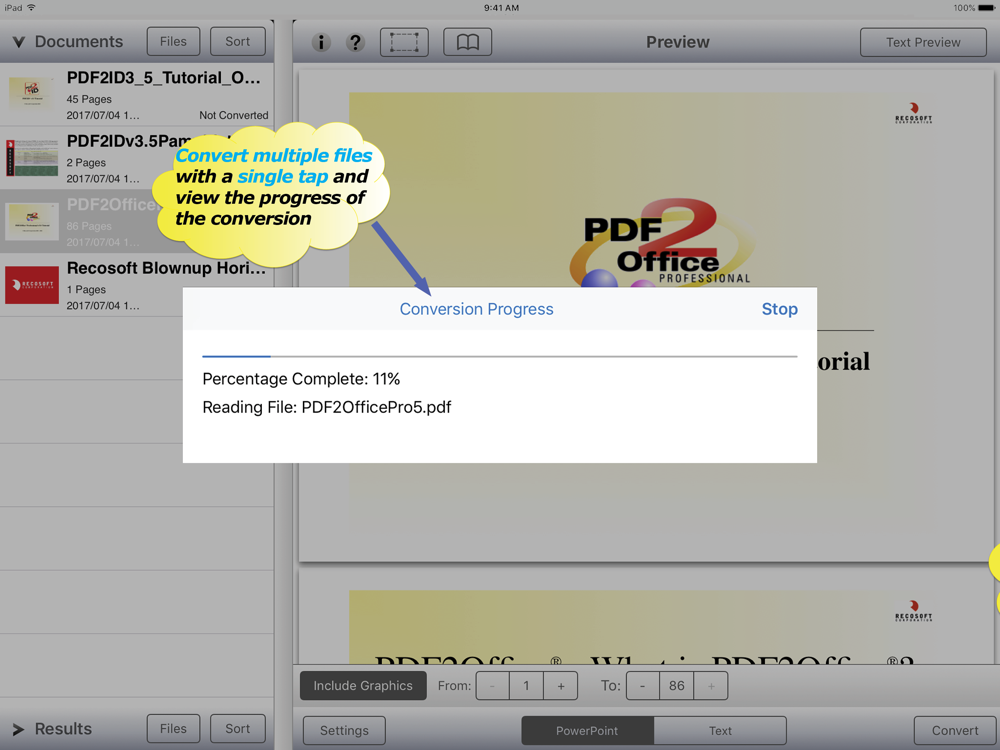Open thumbnail of PDF2ID3_5_Tutorial document
This screenshot has width=1000, height=750.
[31, 94]
